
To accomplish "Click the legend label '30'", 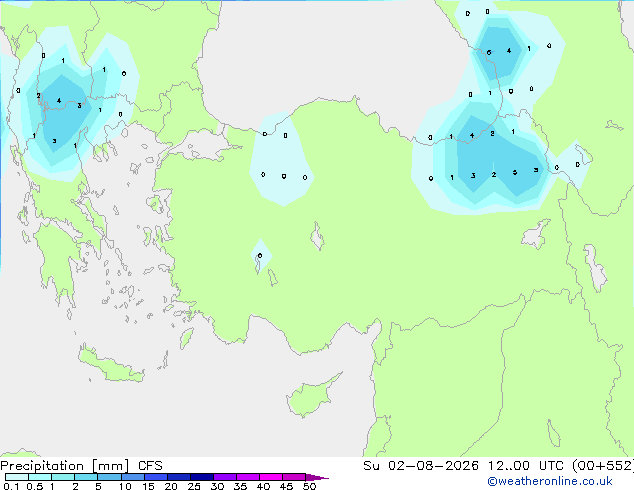I will [x=217, y=486].
